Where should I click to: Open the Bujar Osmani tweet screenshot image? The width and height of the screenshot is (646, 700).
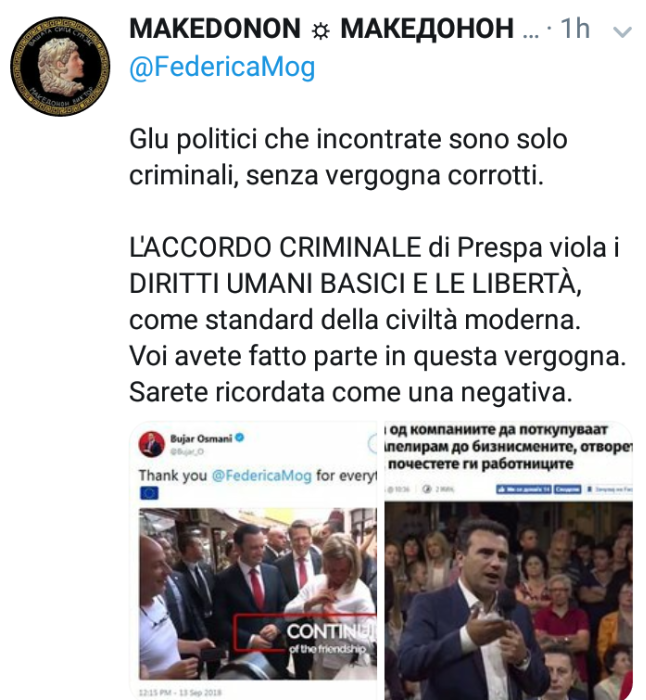tap(253, 560)
